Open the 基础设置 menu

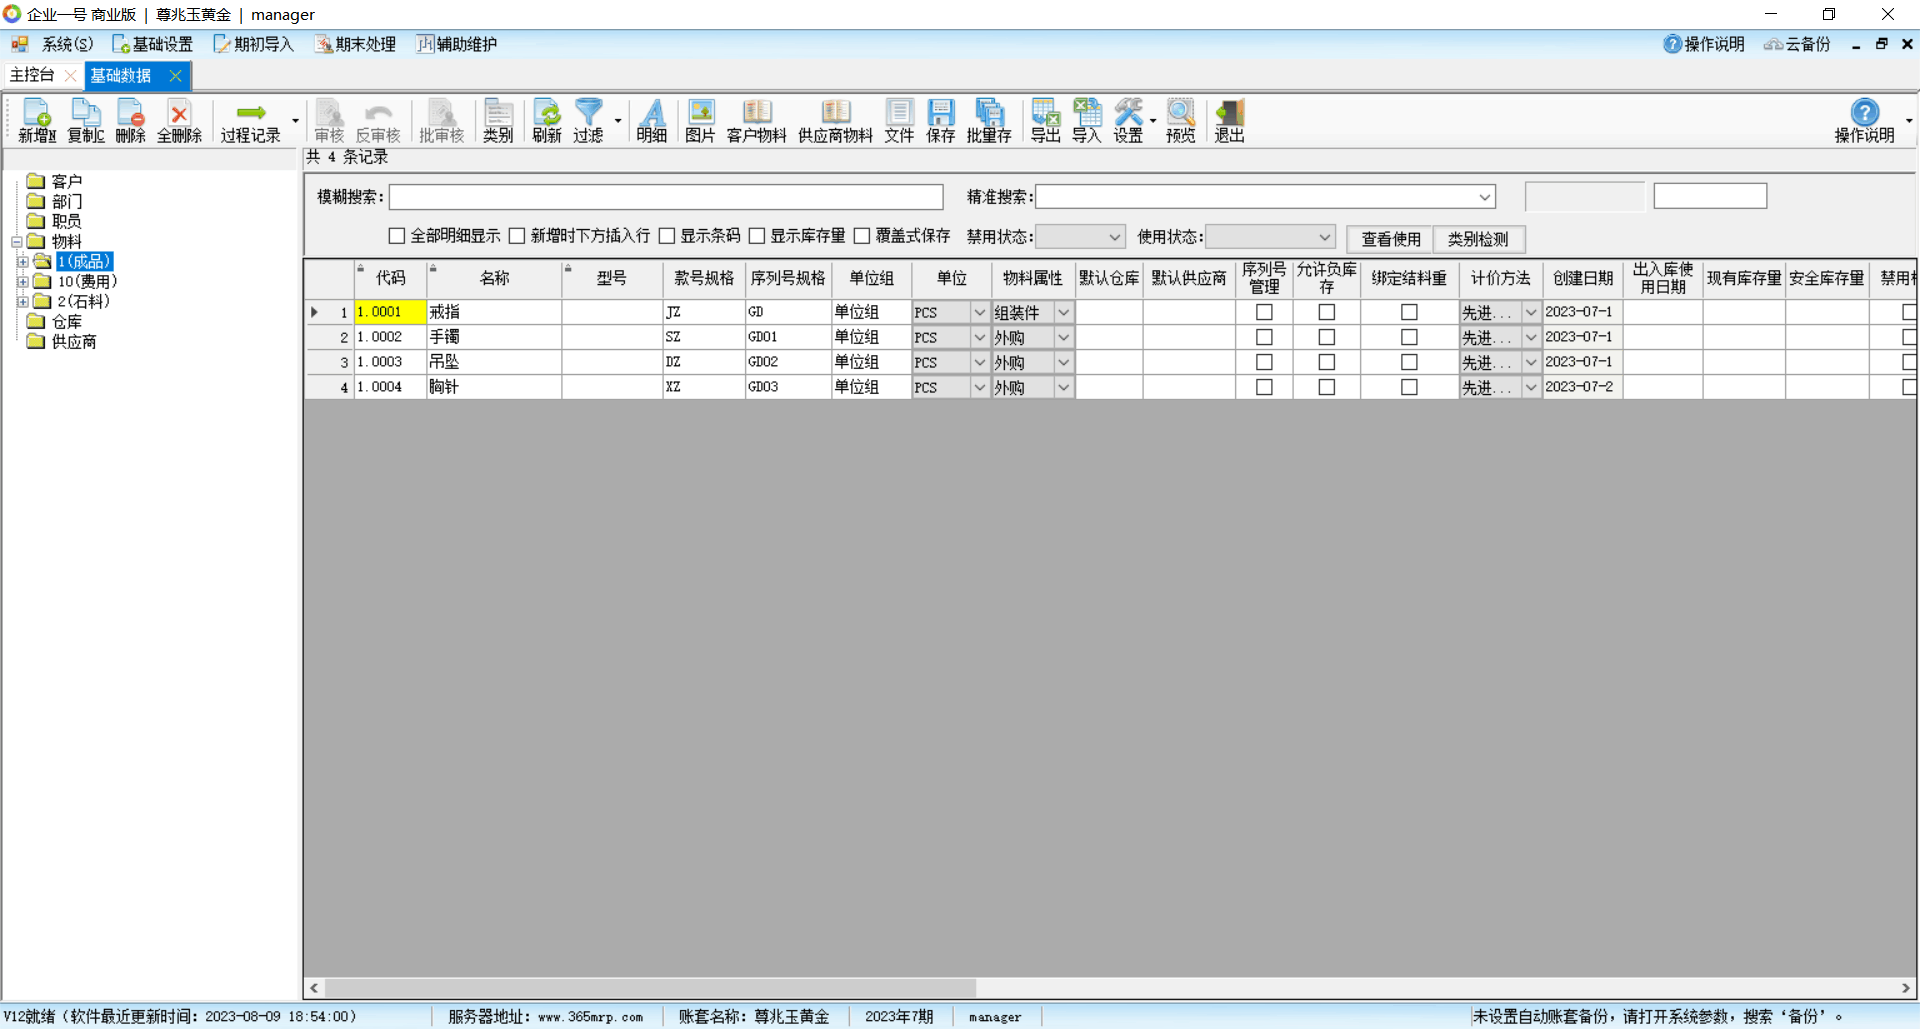coord(153,44)
